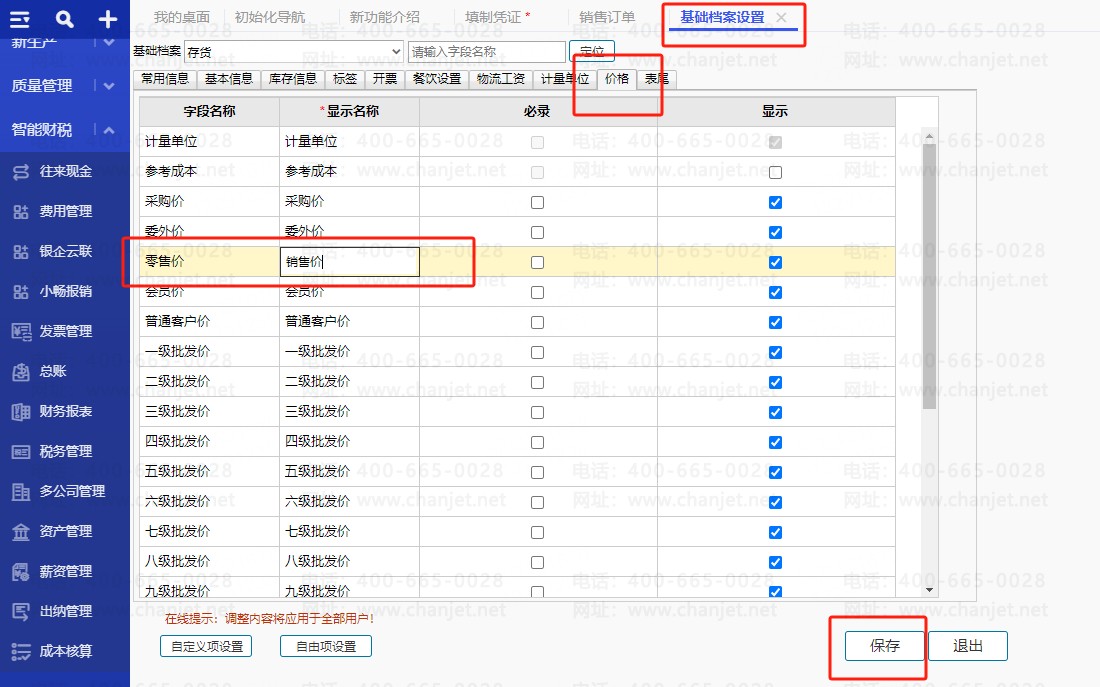Select the 物流工资 sub-tab

point(501,79)
